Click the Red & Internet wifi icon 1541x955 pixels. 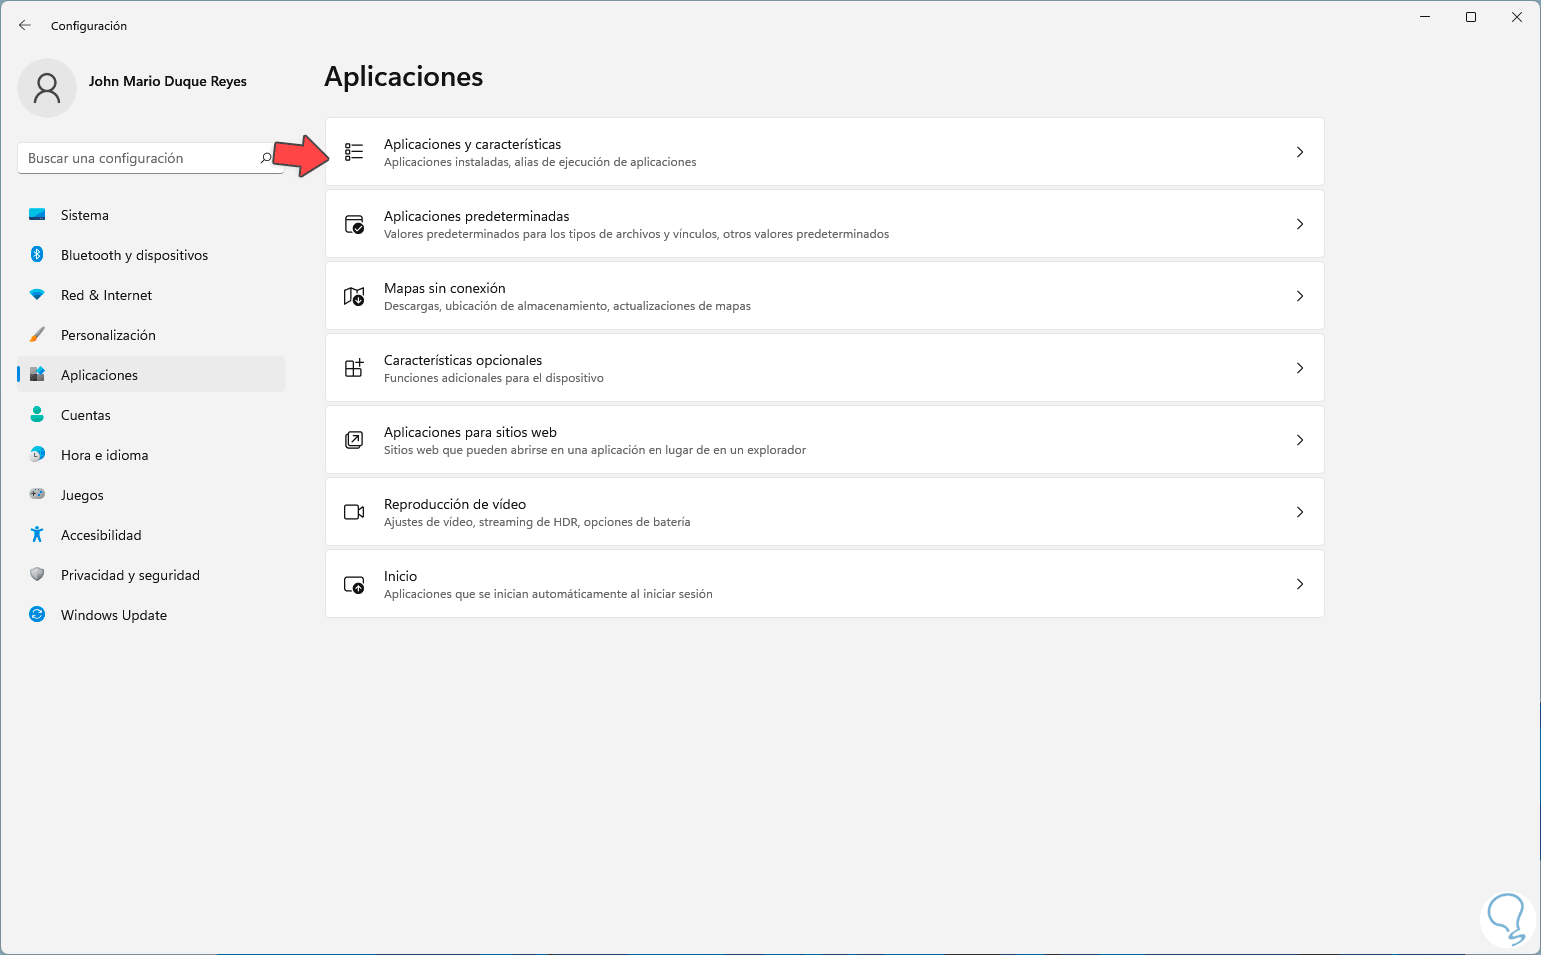point(37,295)
